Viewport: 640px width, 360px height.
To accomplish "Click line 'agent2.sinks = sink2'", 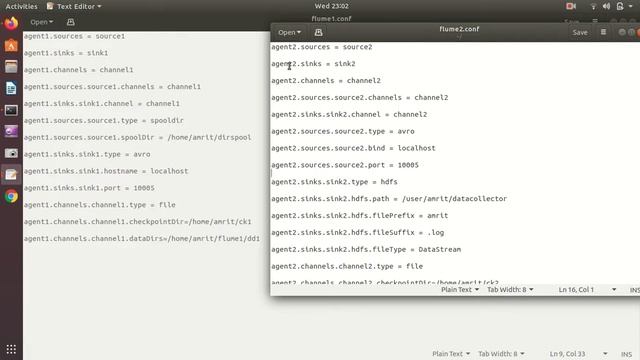I will 313,64.
